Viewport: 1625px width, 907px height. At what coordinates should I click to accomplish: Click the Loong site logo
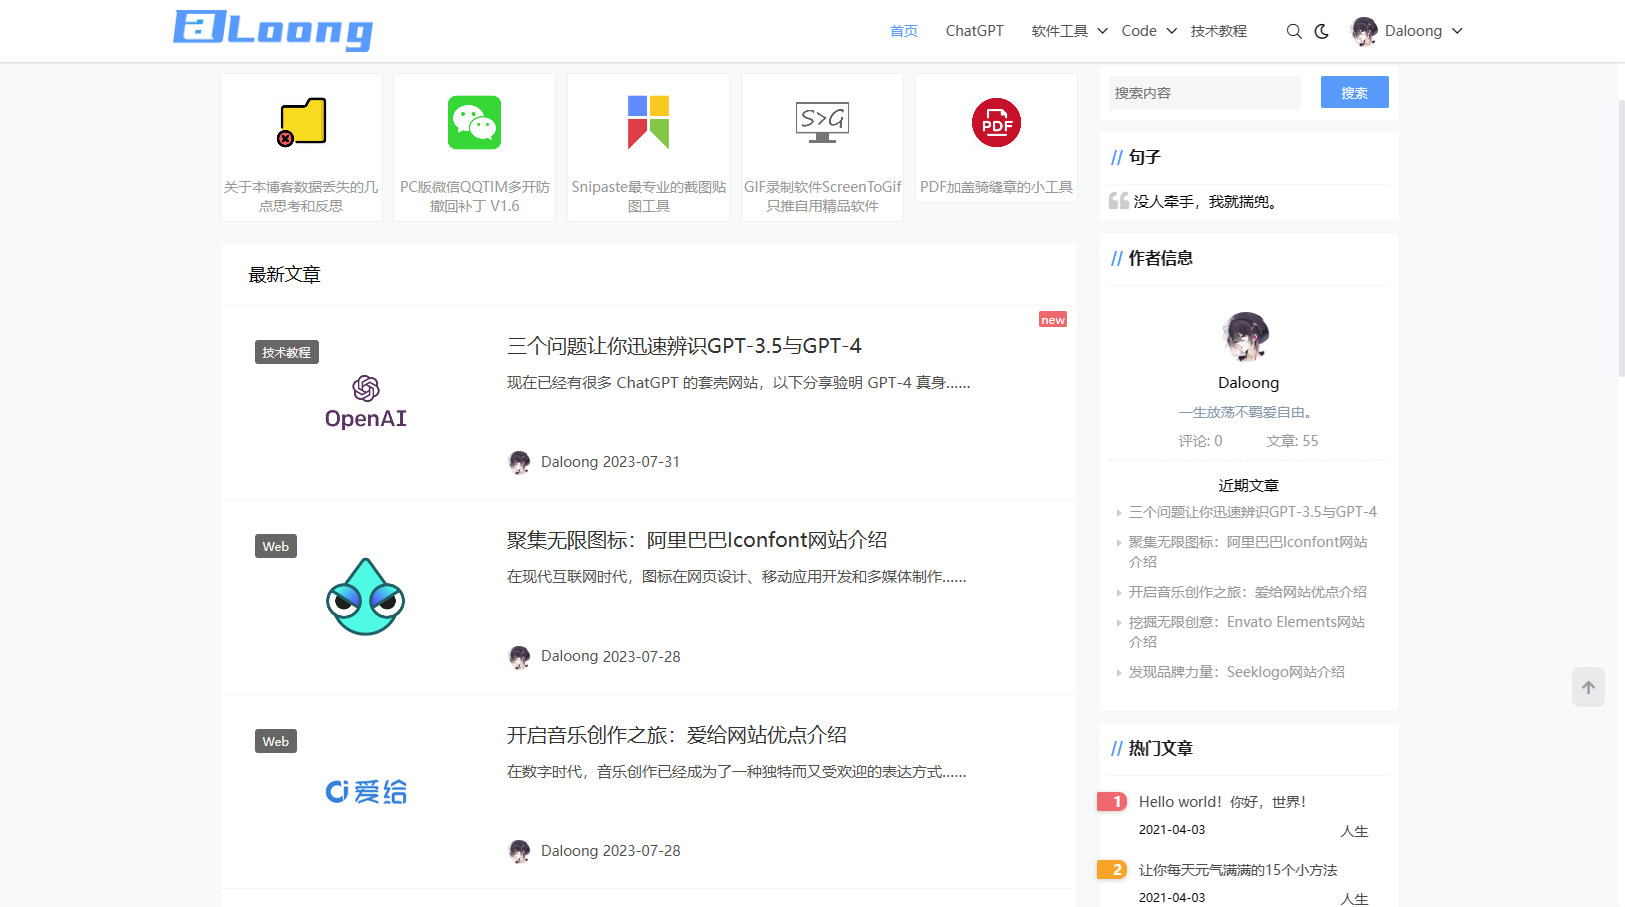273,30
